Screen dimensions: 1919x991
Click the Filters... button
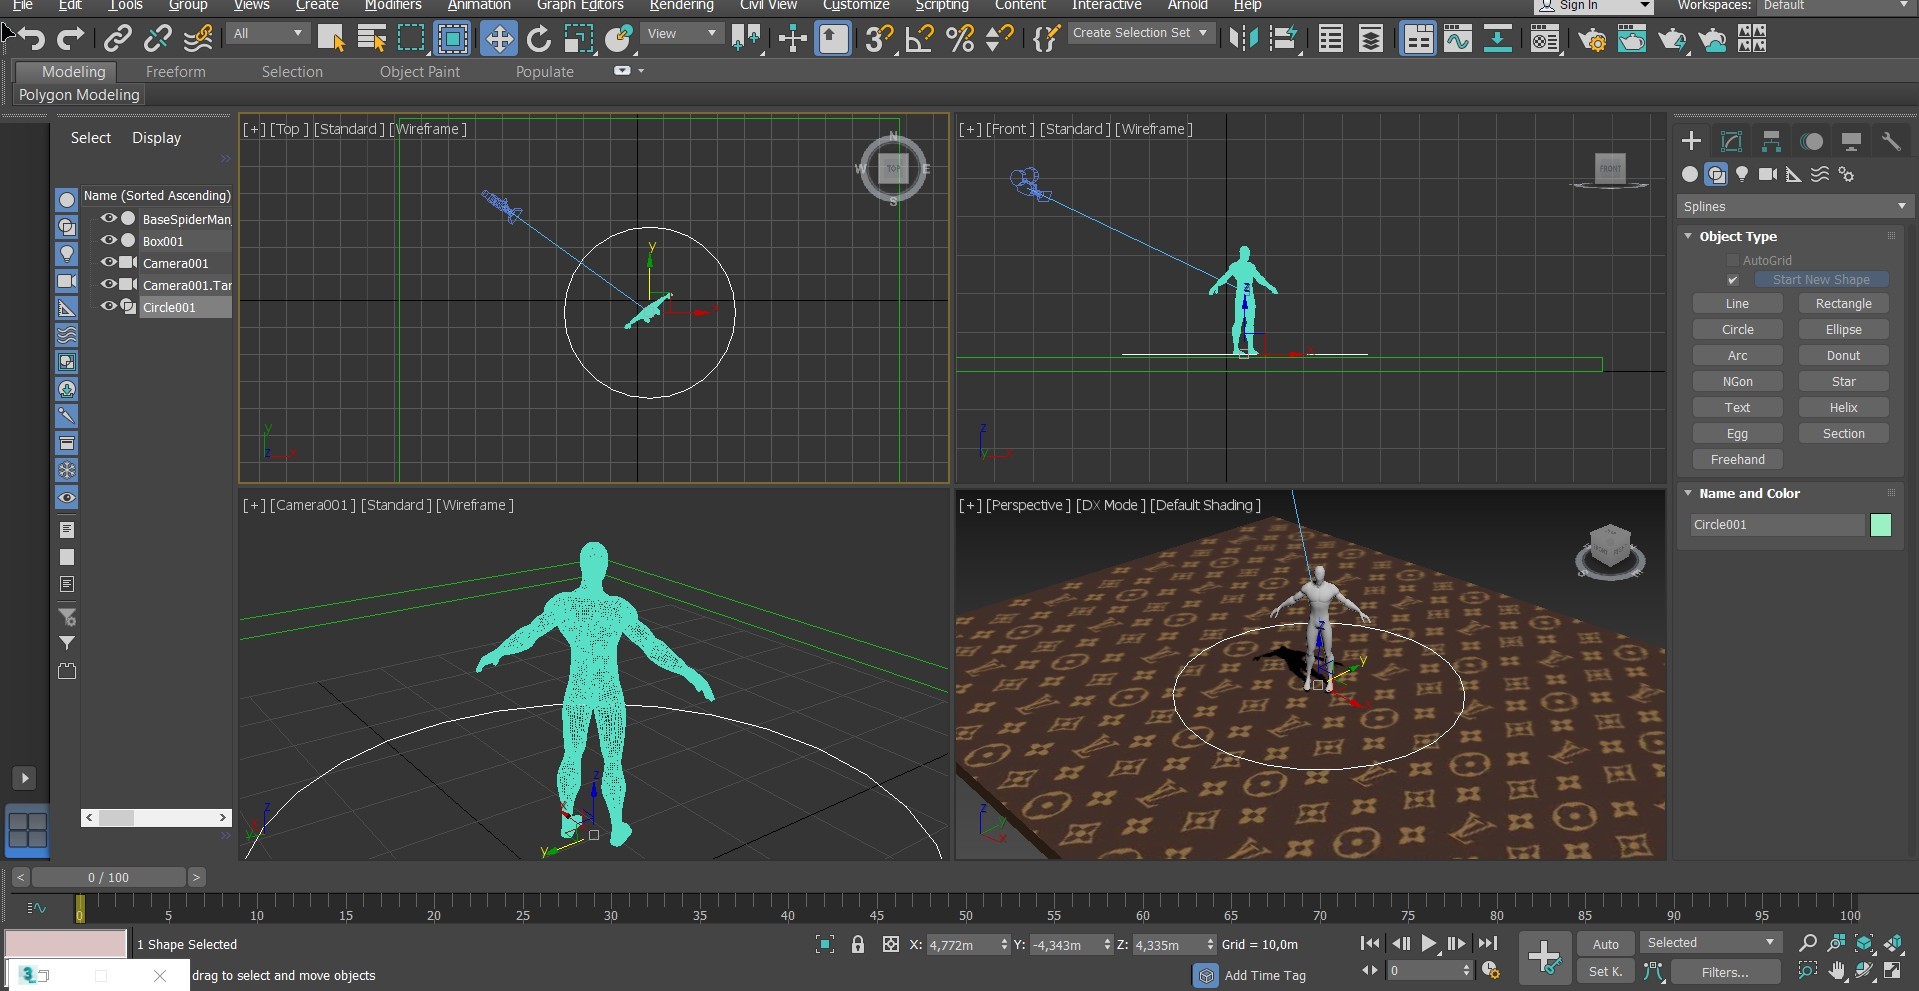point(1725,971)
